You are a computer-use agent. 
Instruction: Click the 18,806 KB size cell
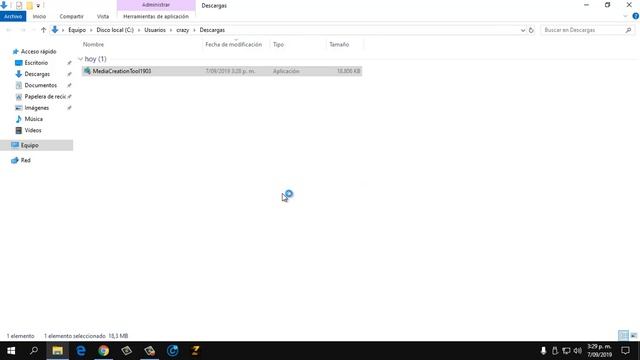tap(348, 71)
